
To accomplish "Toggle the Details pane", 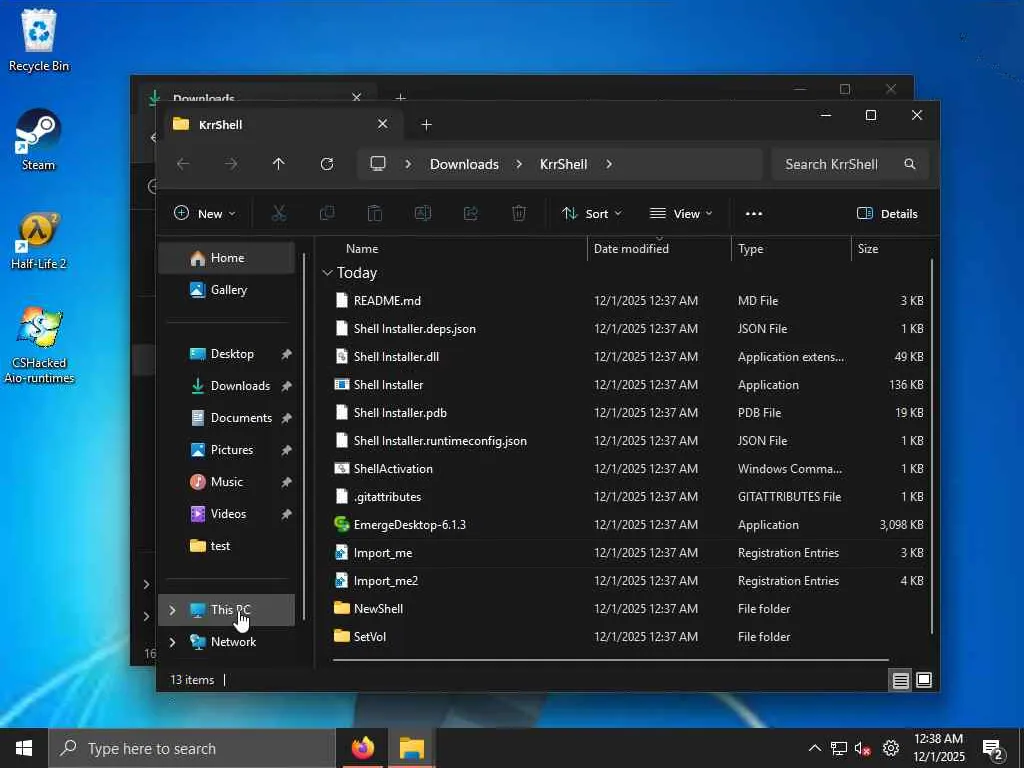I will tap(887, 214).
